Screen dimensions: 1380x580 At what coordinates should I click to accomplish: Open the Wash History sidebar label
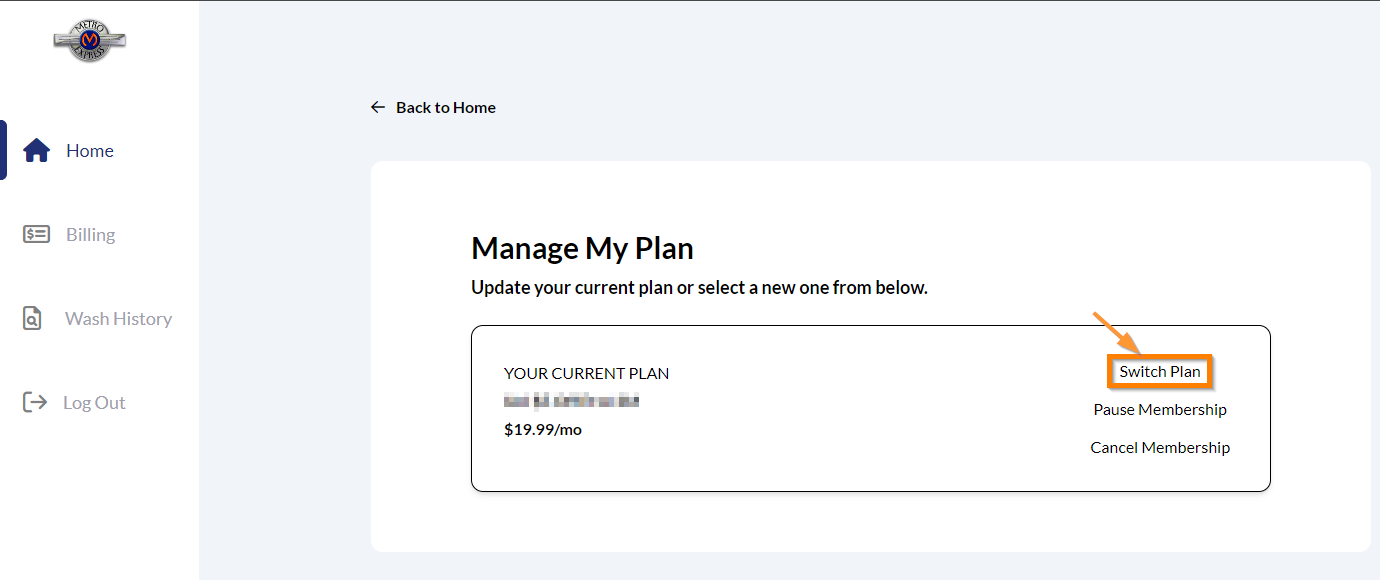(x=119, y=319)
